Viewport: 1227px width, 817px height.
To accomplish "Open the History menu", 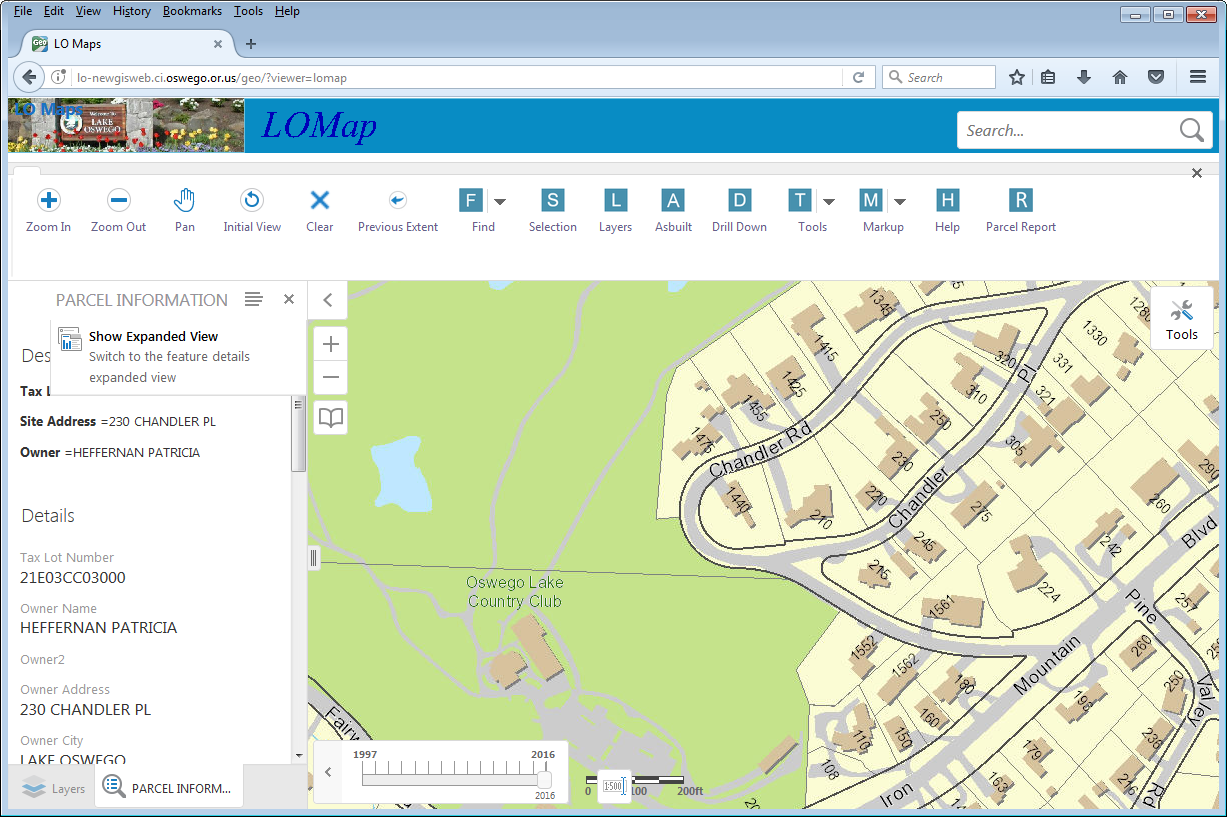I will coord(132,11).
